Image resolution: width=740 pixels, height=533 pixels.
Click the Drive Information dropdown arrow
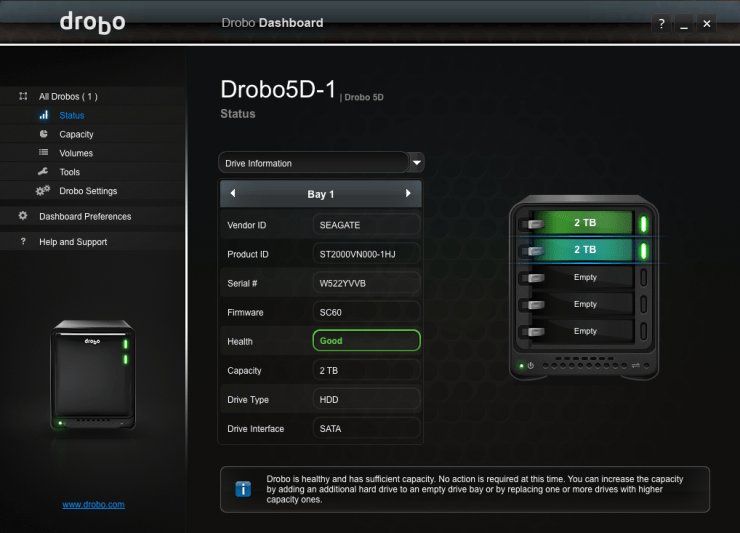[417, 163]
